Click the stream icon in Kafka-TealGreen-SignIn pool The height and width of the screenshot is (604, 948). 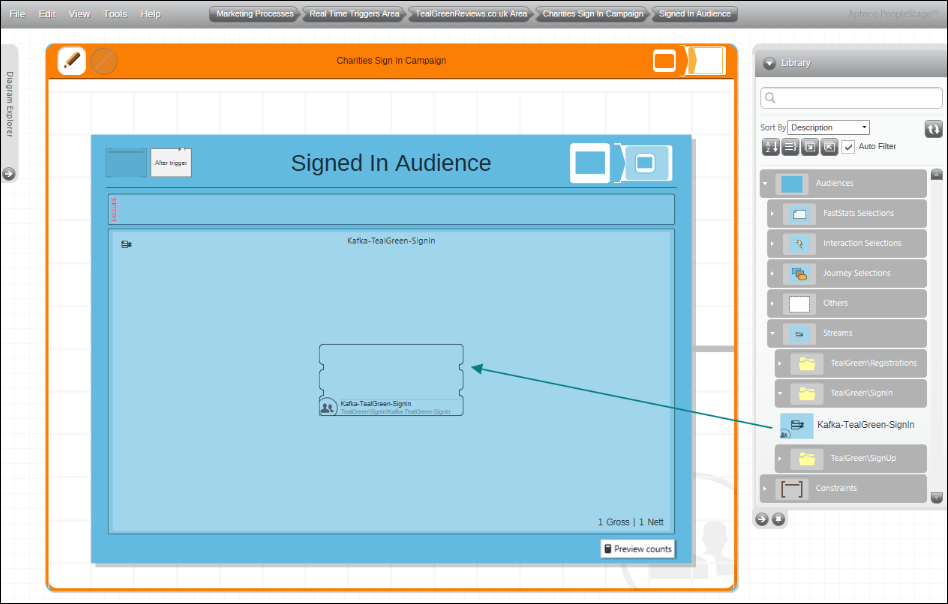tap(126, 244)
